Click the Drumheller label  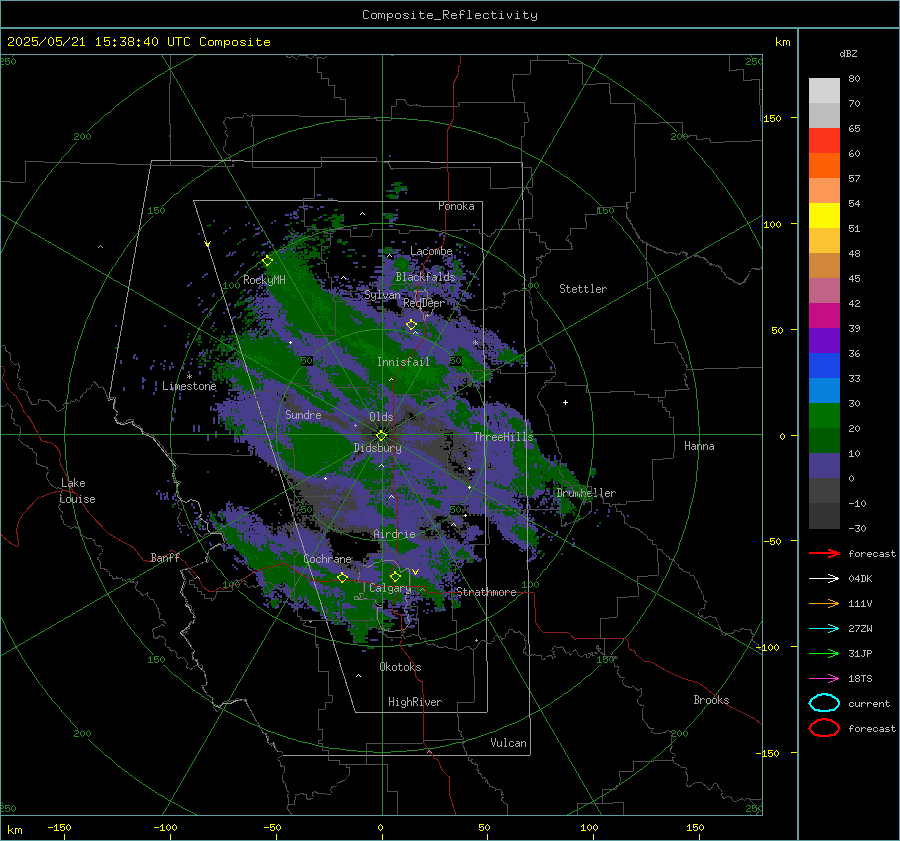585,493
